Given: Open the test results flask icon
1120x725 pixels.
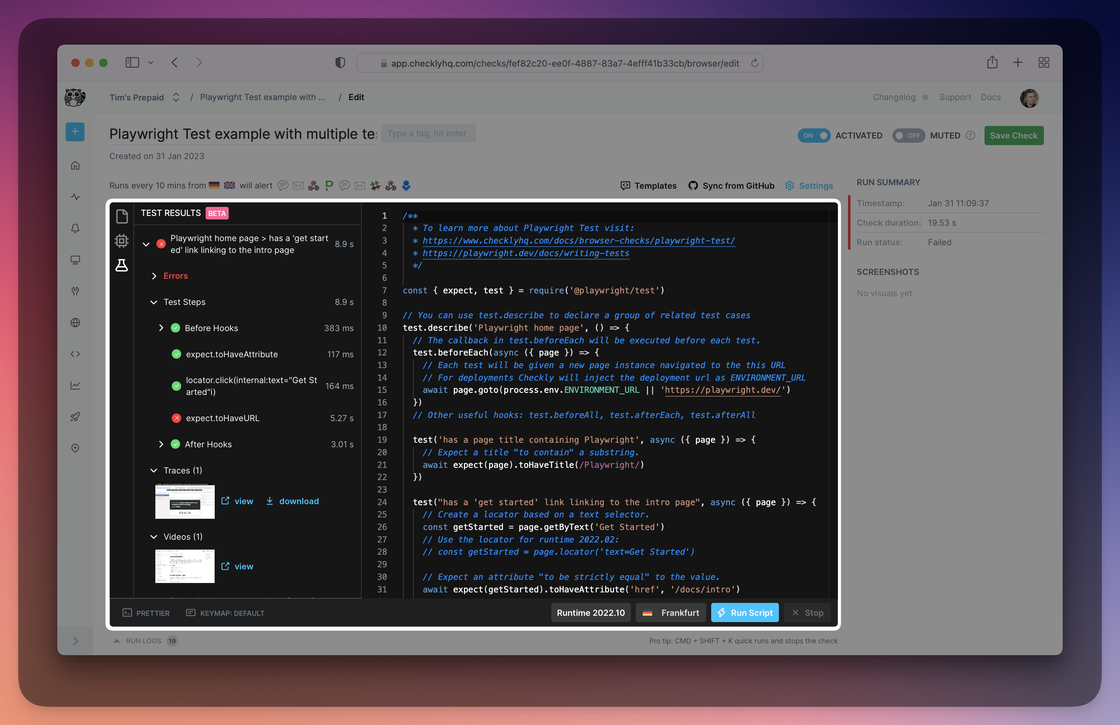Looking at the screenshot, I should [x=121, y=266].
